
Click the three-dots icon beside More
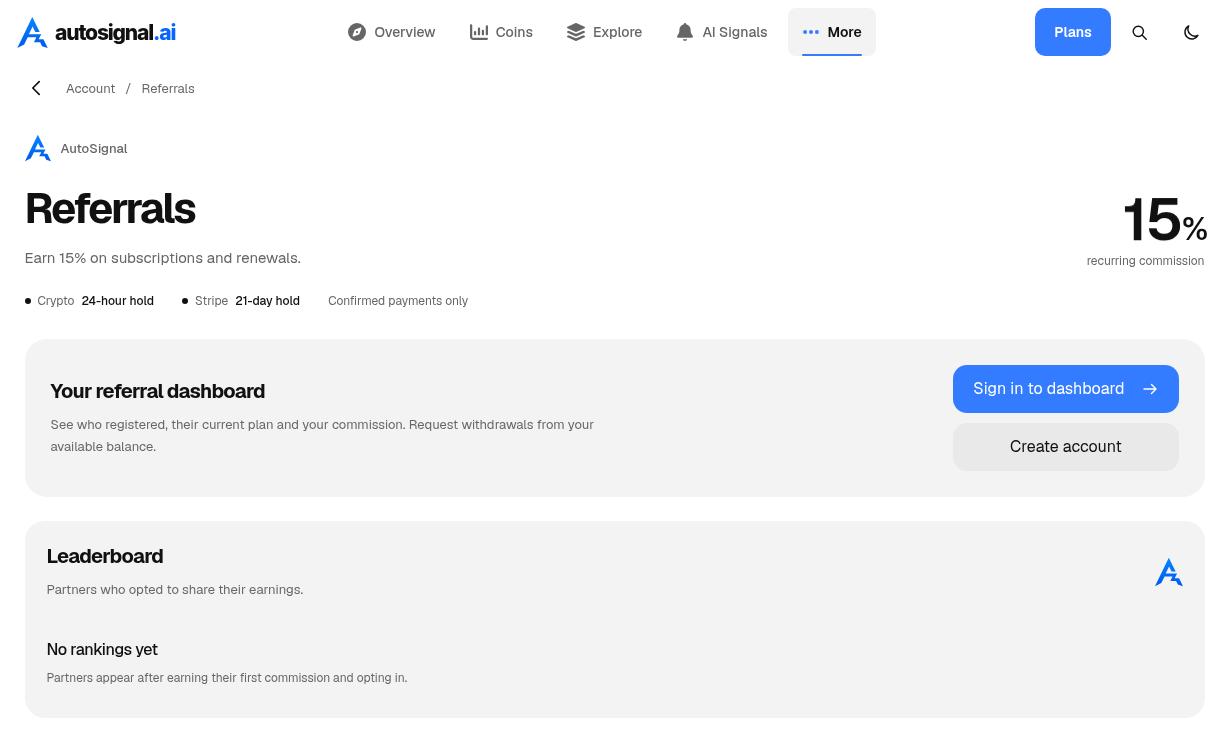(x=811, y=32)
